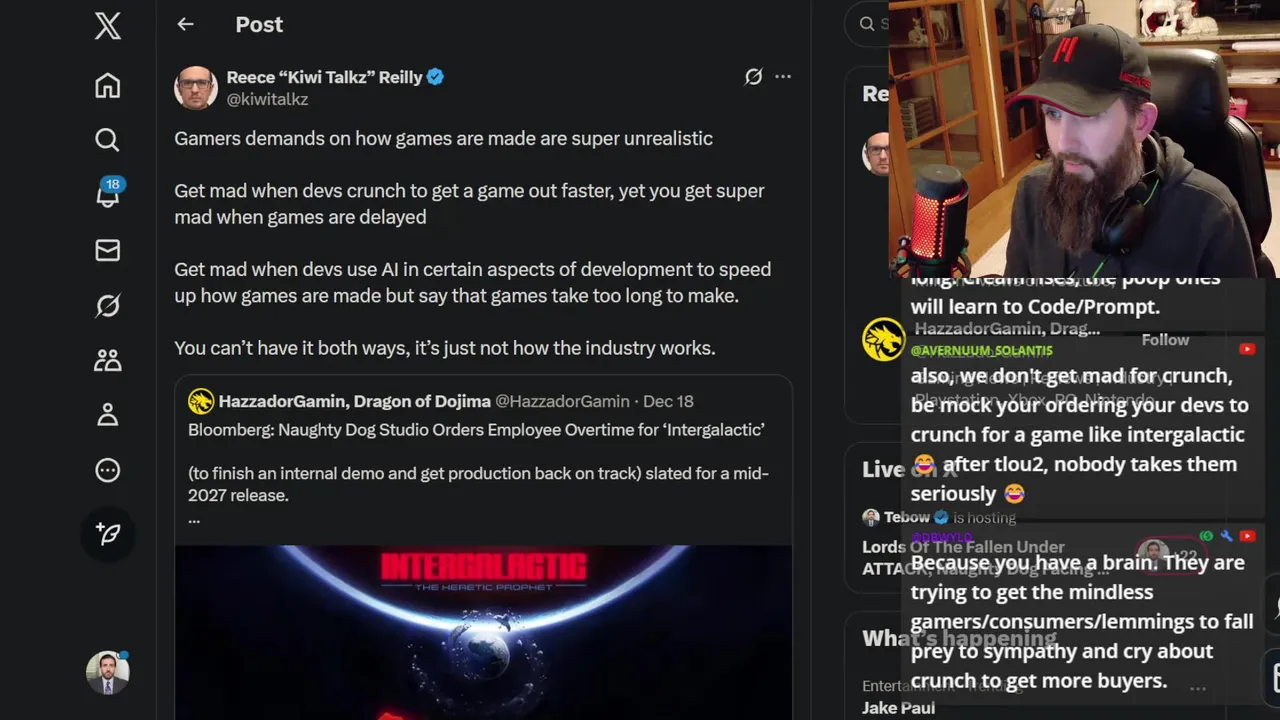Click the @kiwitalkz handle
Image resolution: width=1280 pixels, height=720 pixels.
(267, 100)
